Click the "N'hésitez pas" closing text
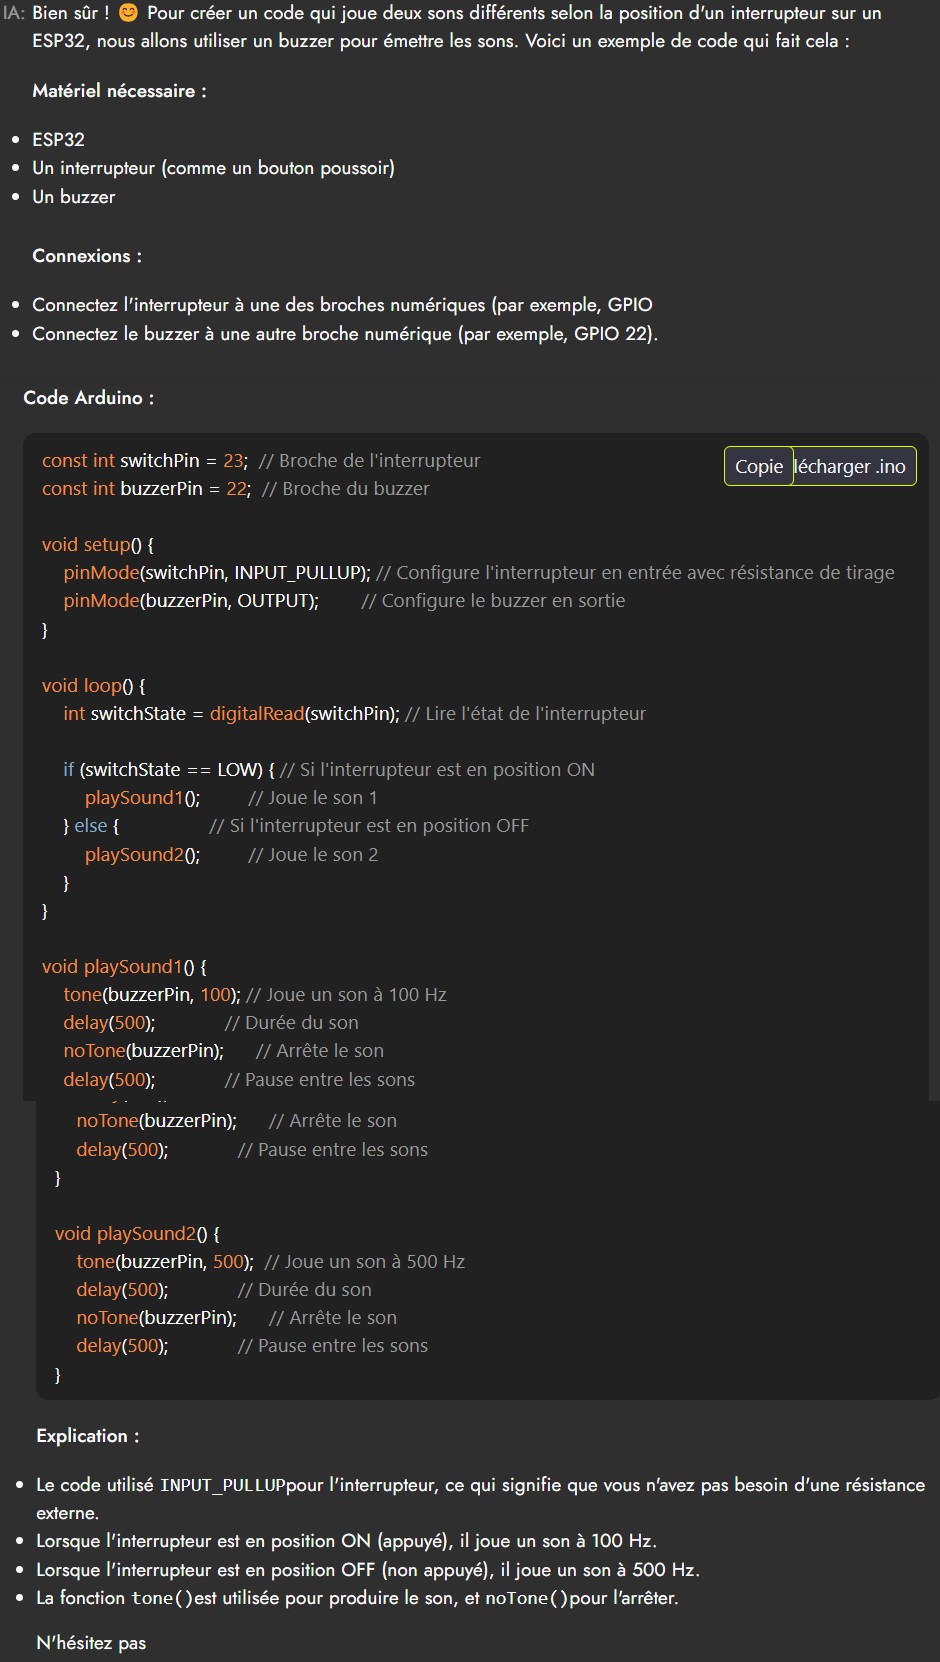 coord(91,1643)
